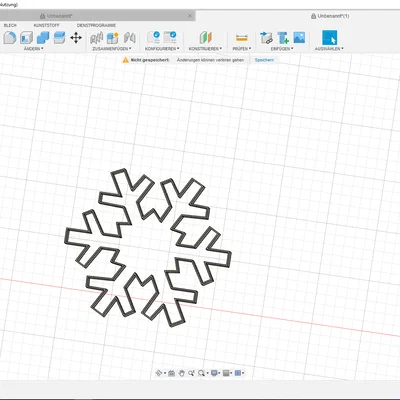Click the warning triangle icon by Nicht gespeichert

tap(125, 60)
